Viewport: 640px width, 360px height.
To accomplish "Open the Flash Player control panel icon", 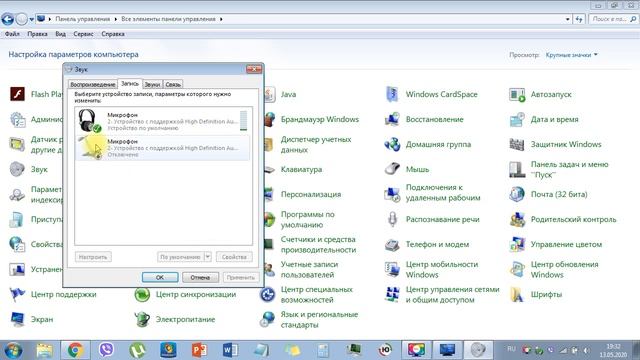I will (17, 94).
